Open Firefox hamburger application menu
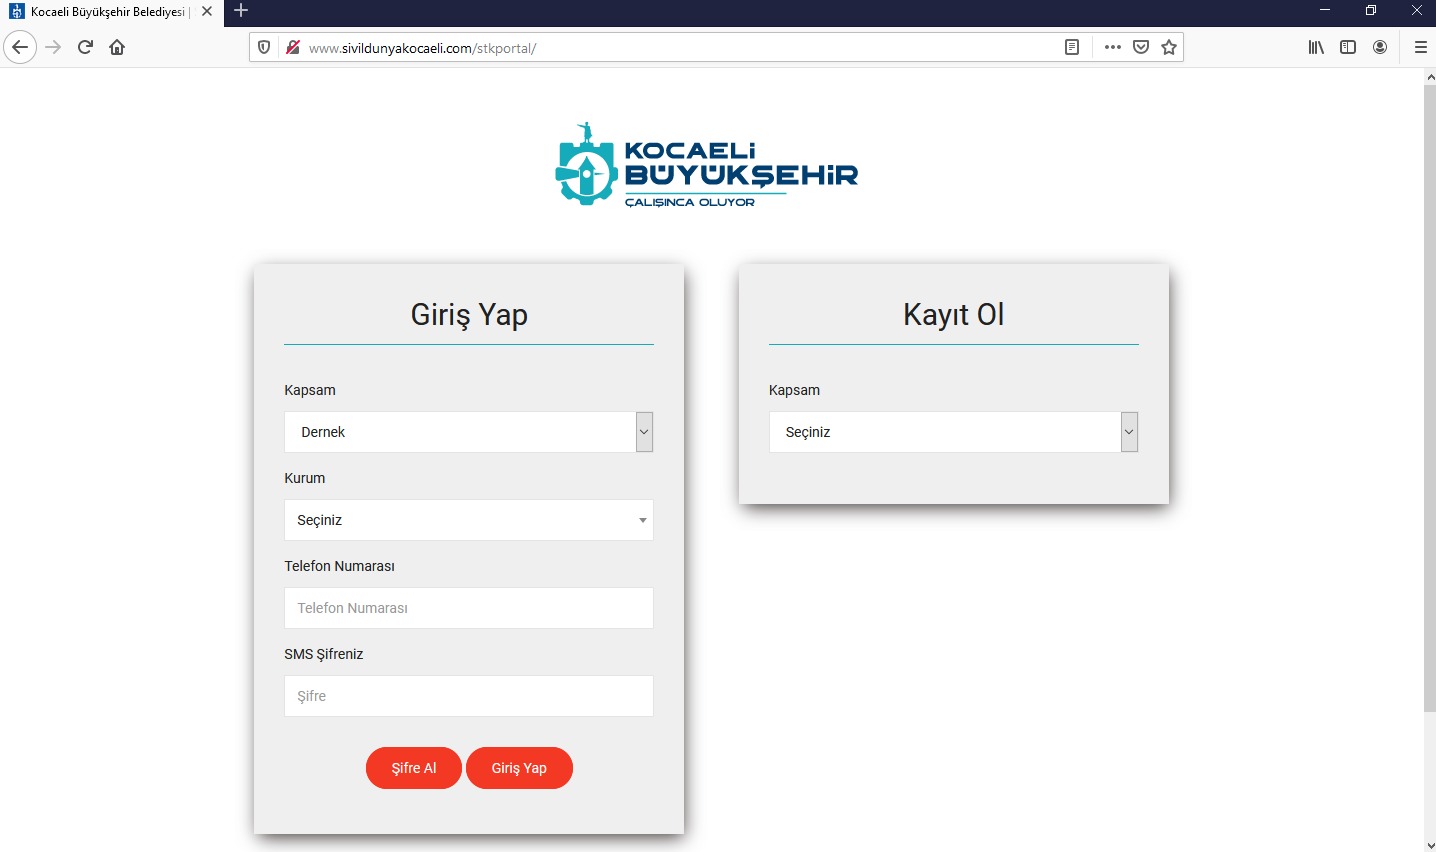 coord(1420,47)
